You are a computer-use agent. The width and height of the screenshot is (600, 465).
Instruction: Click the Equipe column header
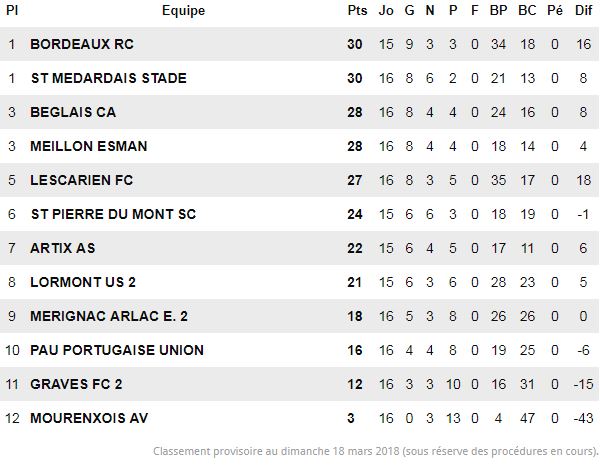(x=183, y=10)
